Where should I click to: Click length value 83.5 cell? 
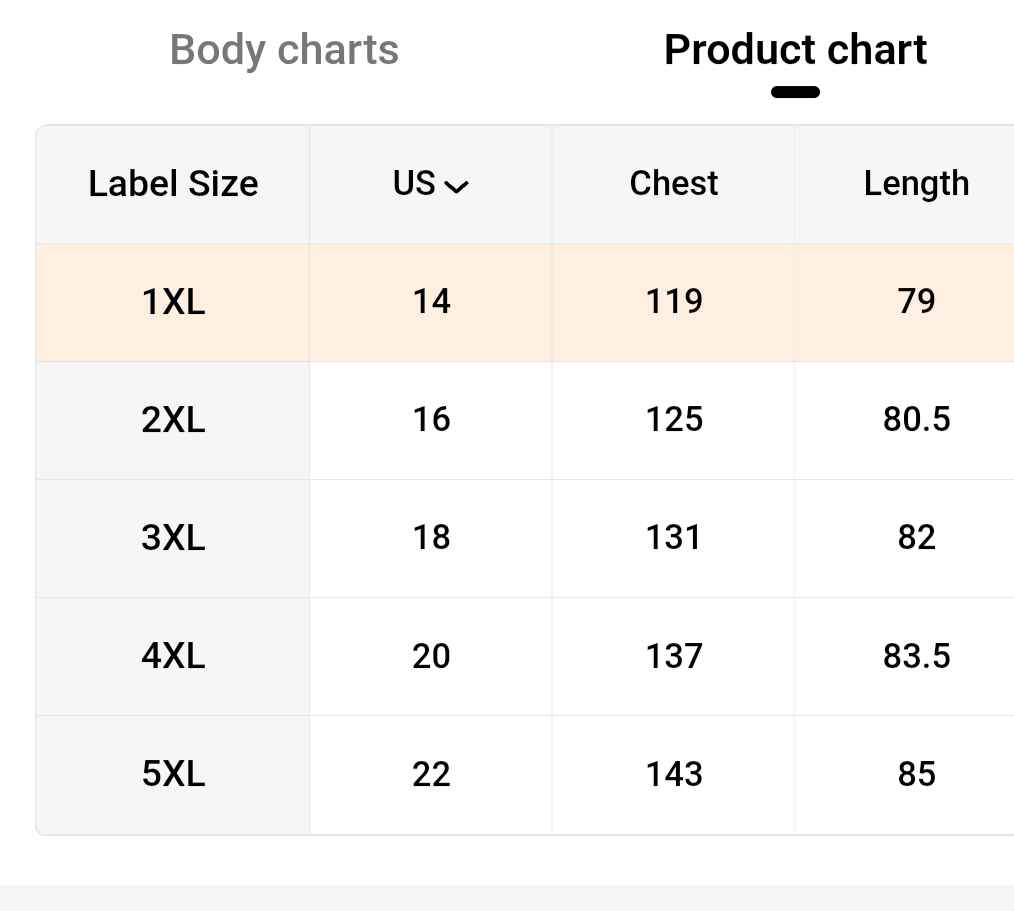click(916, 656)
